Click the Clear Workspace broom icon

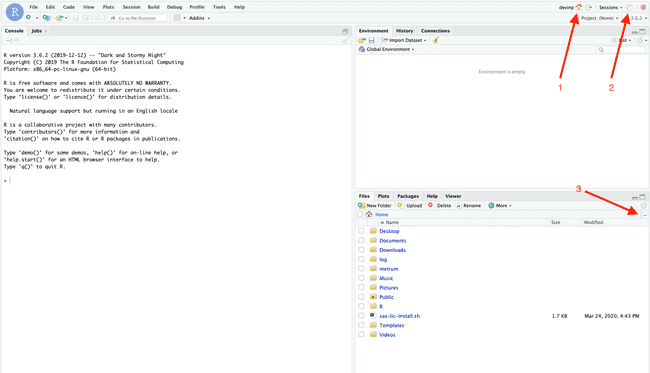tap(435, 40)
